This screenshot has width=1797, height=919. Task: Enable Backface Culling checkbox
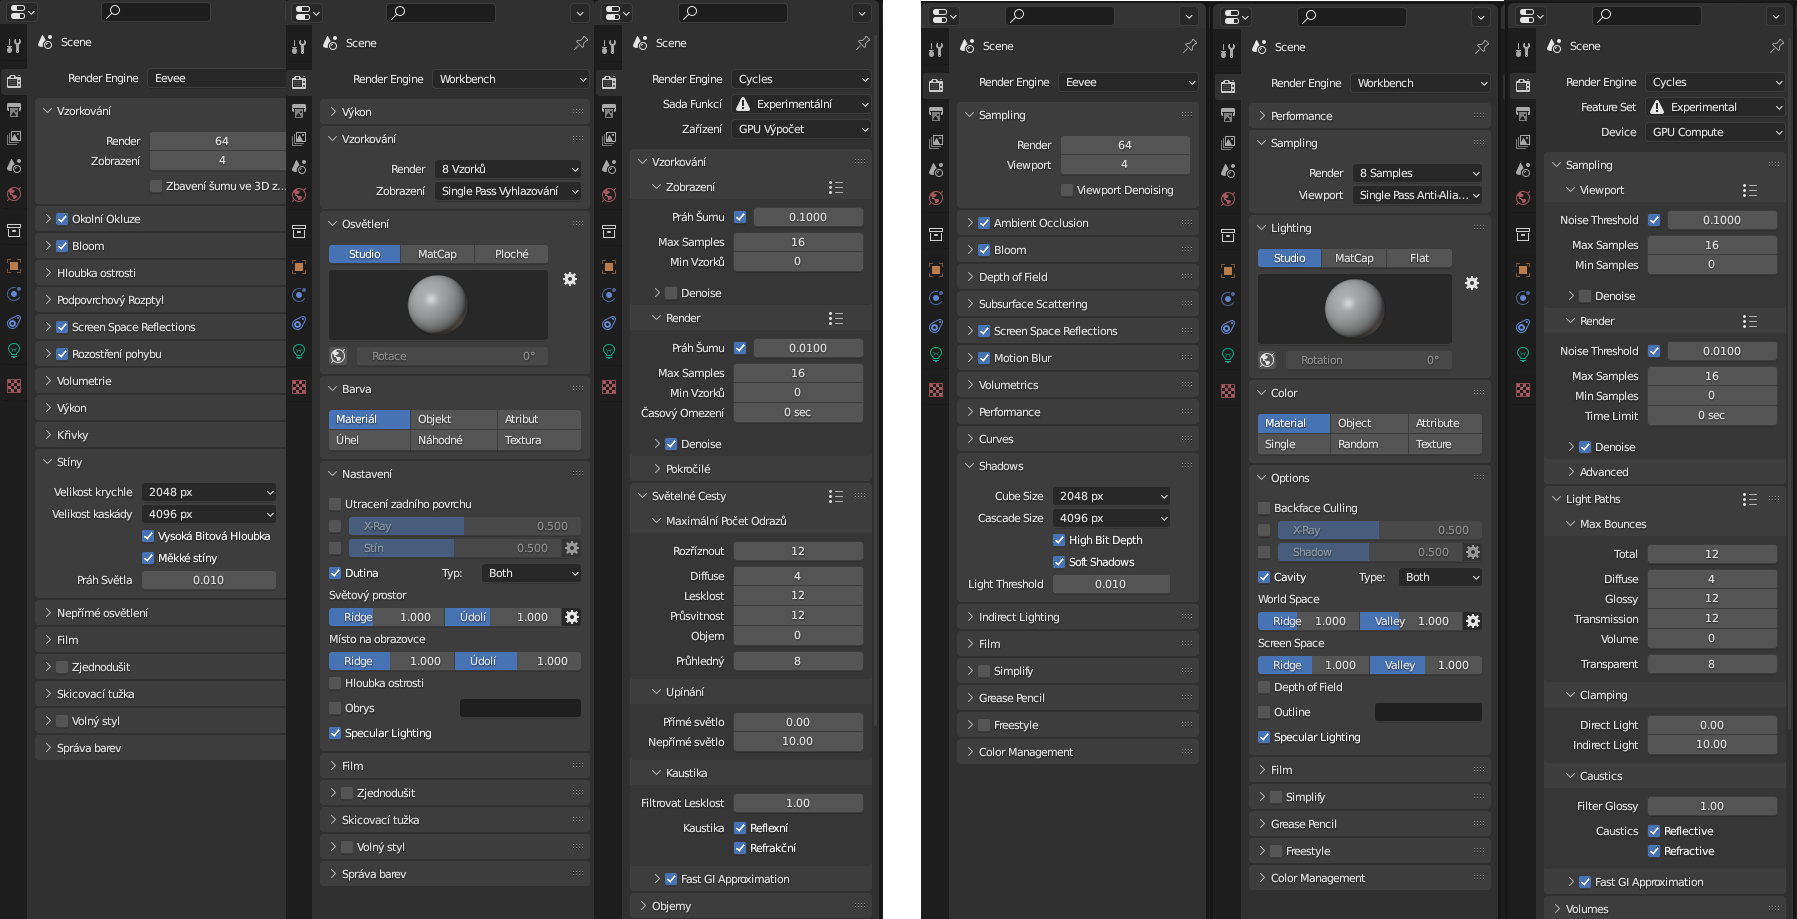[x=1264, y=508]
